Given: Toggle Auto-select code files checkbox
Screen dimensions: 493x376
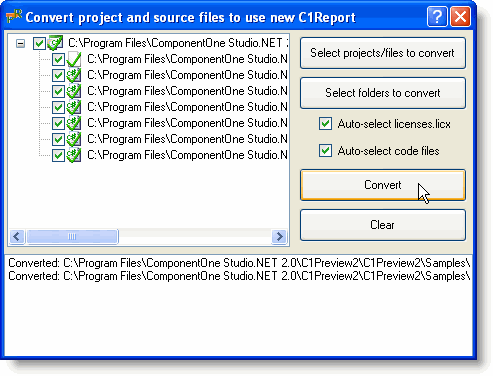Looking at the screenshot, I should click(x=325, y=151).
